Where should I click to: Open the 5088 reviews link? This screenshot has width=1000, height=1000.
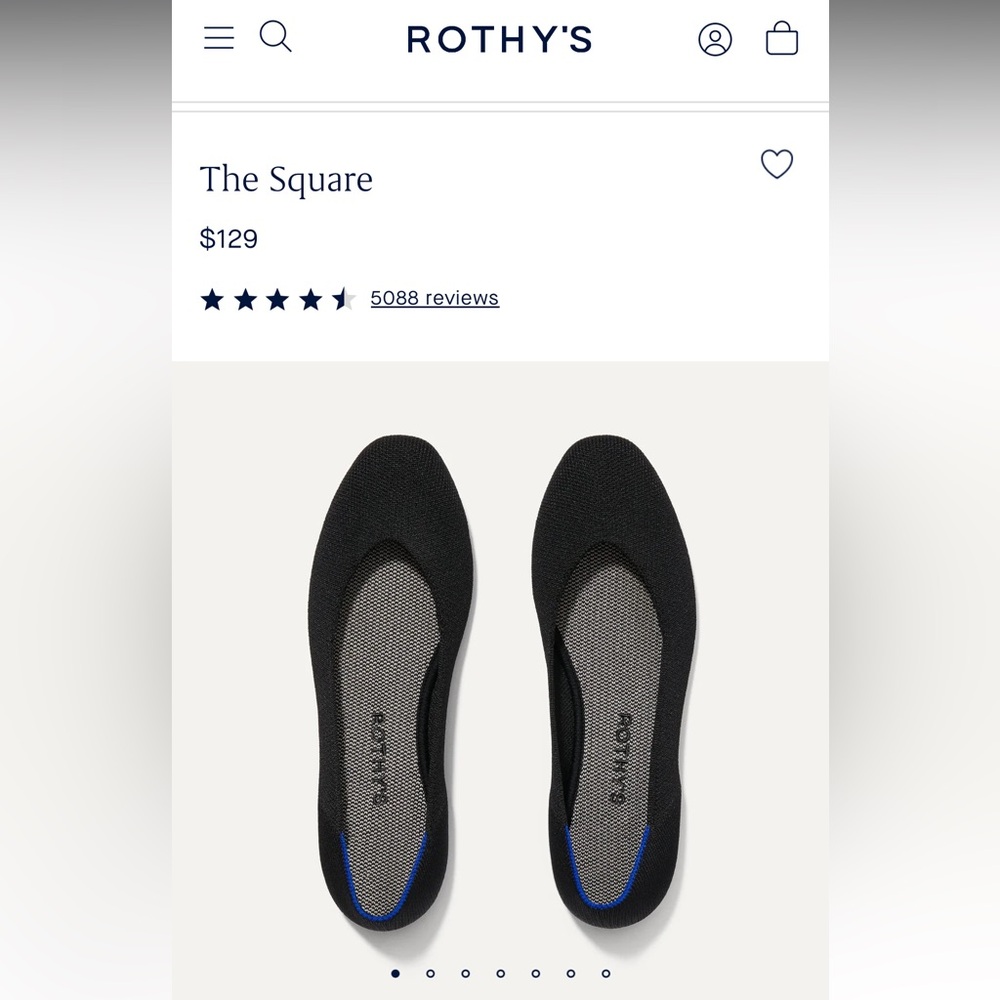tap(435, 298)
